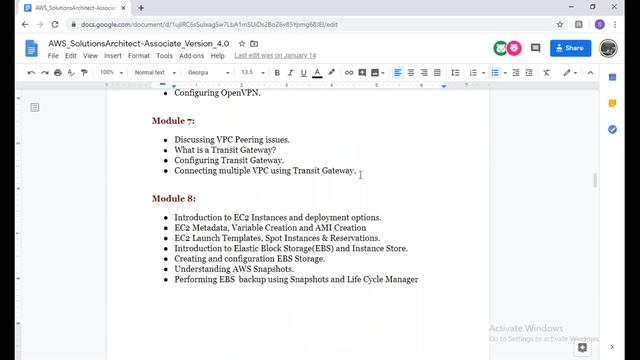Toggle the bulleted list
This screenshot has width=640, height=360.
pyautogui.click(x=495, y=73)
